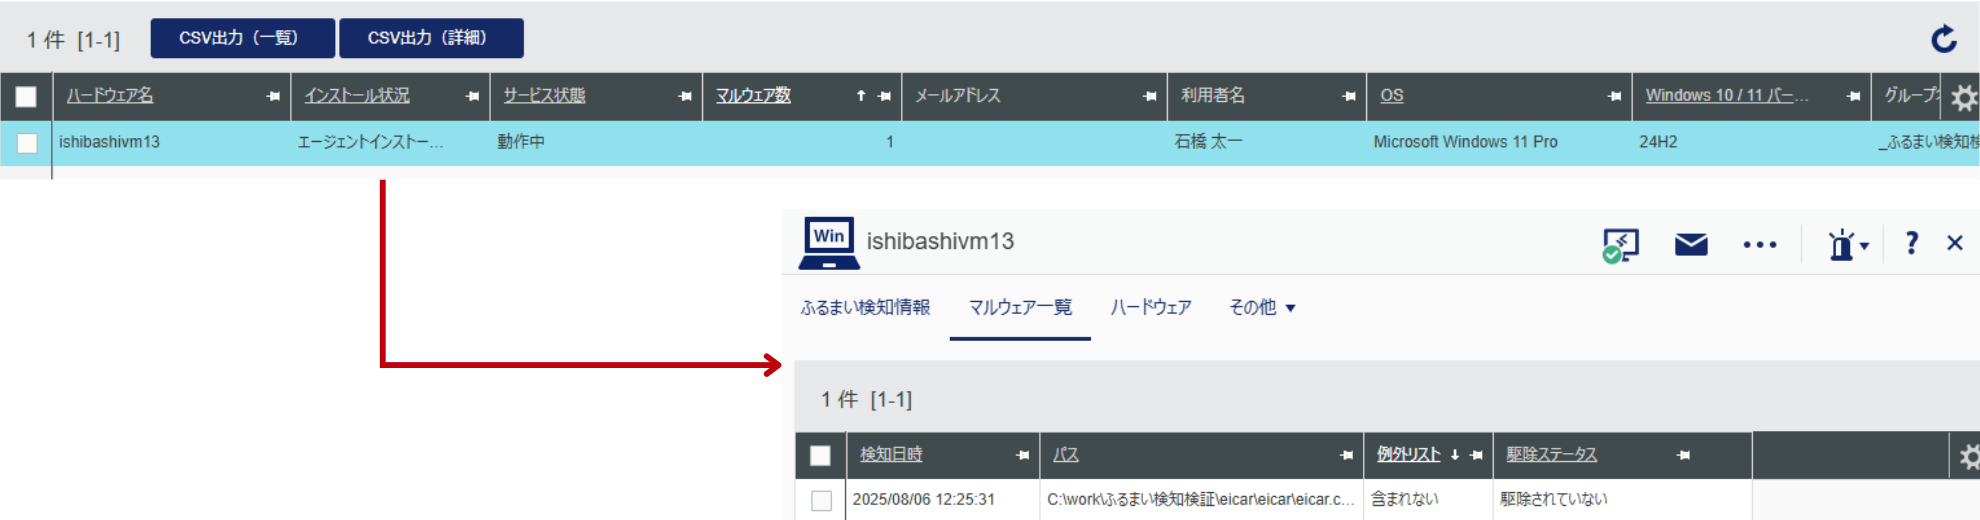The width and height of the screenshot is (1980, 520).
Task: Switch to the ふるまい検知情報 tab
Action: pos(865,308)
